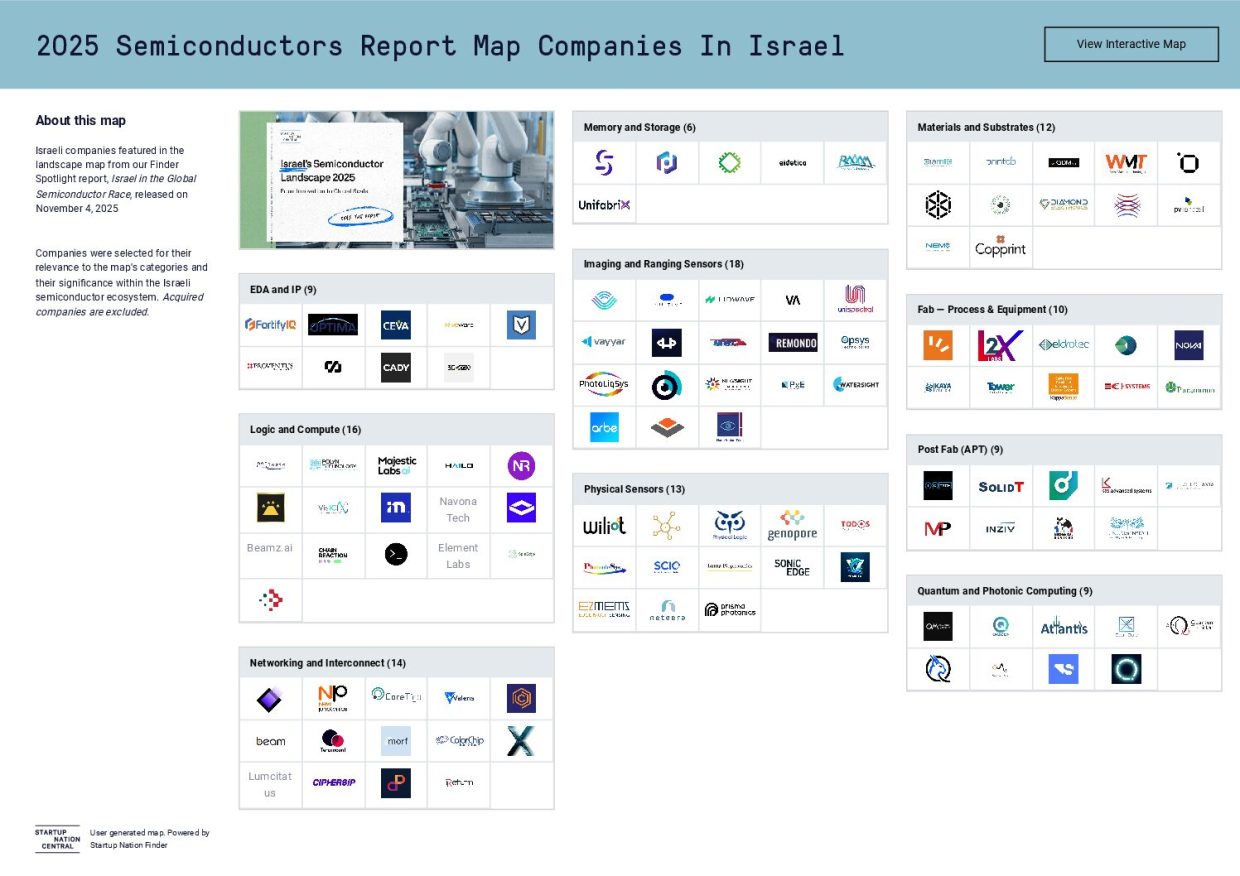This screenshot has height=876, width=1240.
Task: Click the Arbe logo
Action: (x=604, y=427)
